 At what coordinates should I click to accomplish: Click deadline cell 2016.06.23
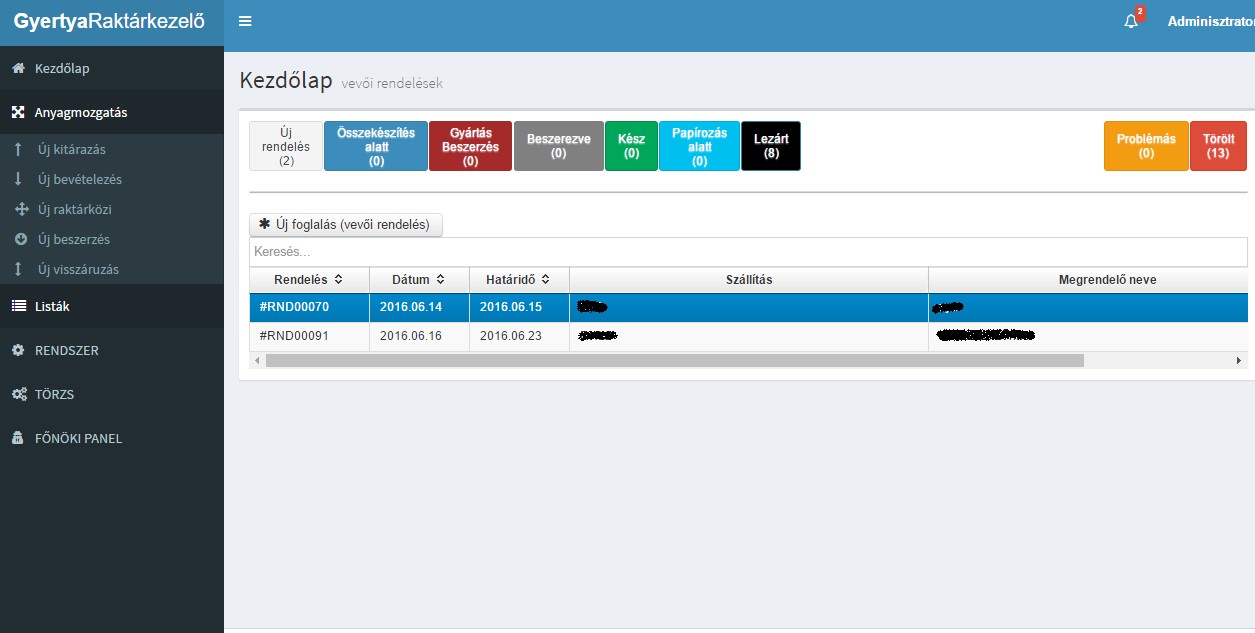519,336
